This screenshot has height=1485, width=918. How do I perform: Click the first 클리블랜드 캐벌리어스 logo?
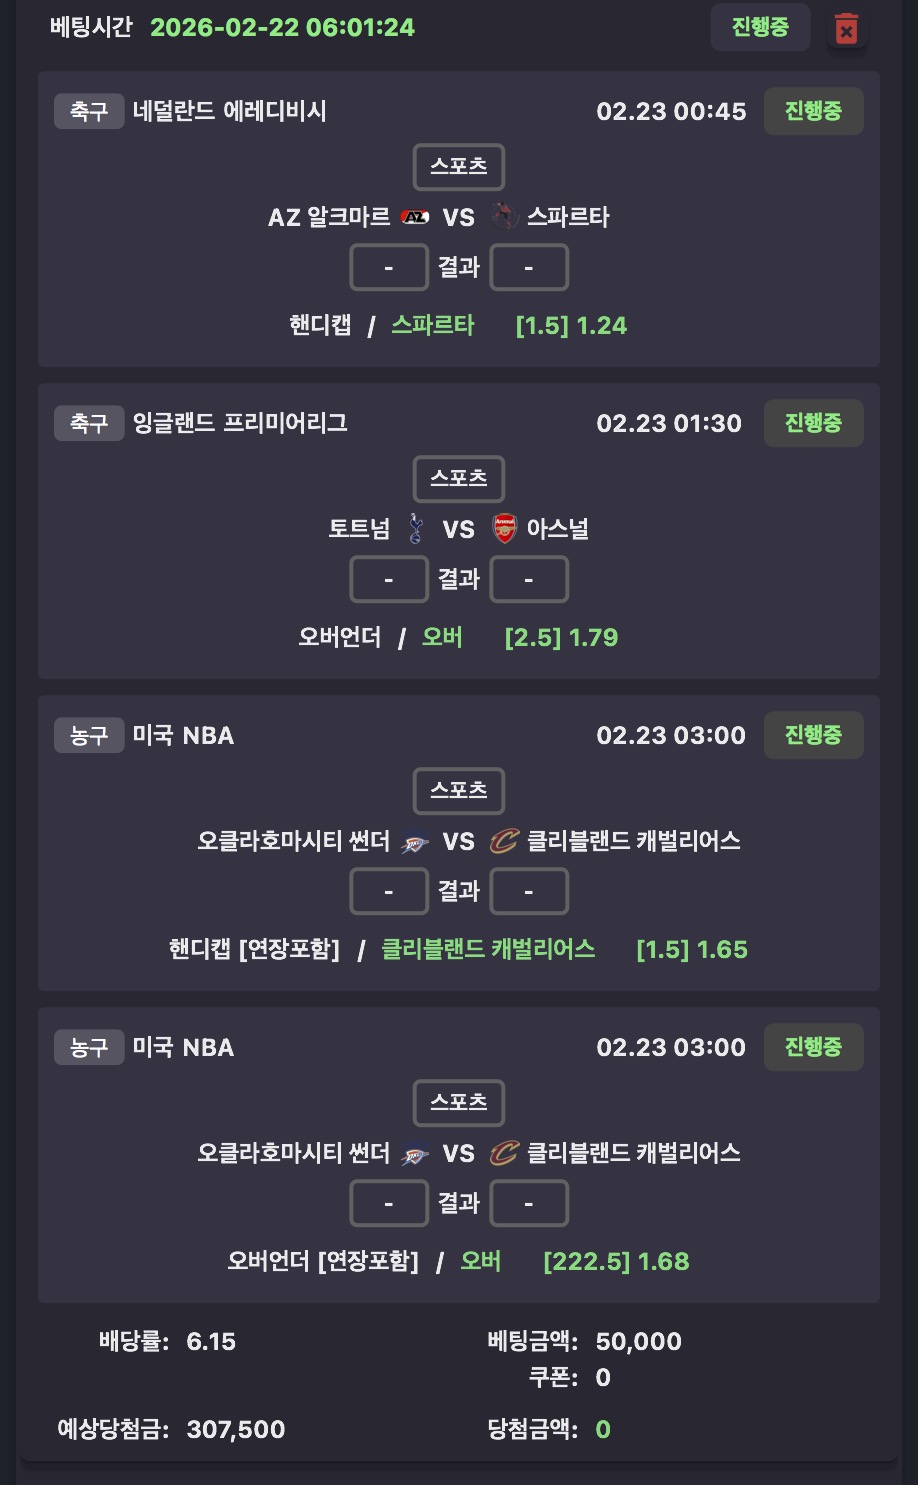(504, 842)
